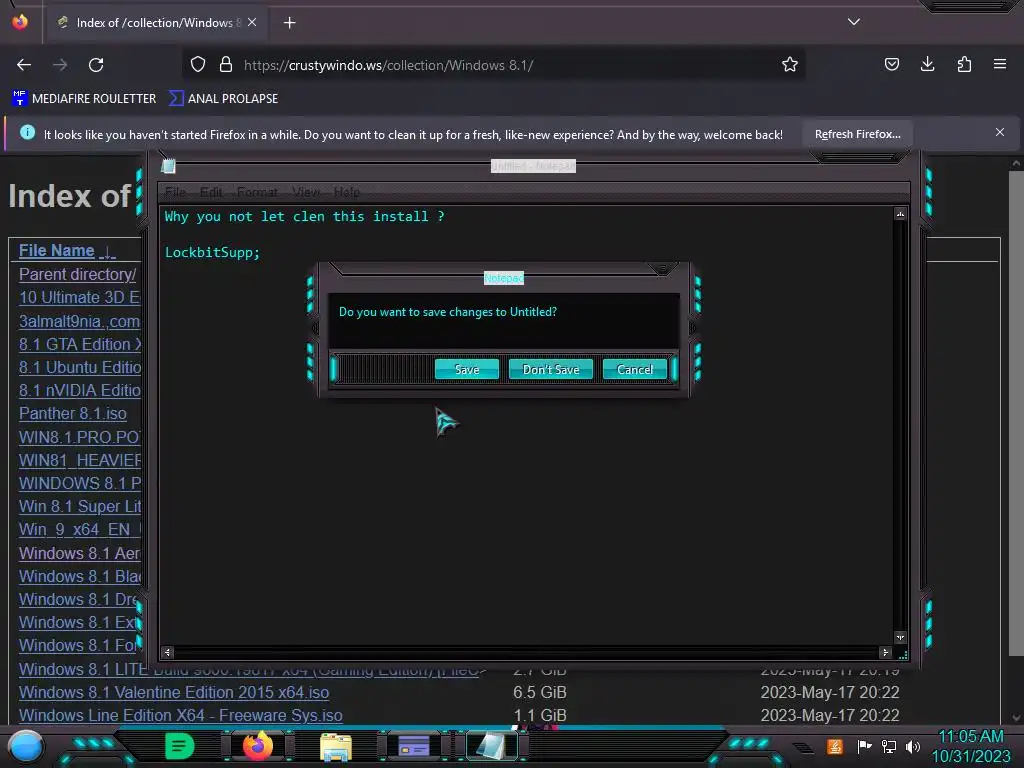Click the Refresh Firefox button

[857, 134]
